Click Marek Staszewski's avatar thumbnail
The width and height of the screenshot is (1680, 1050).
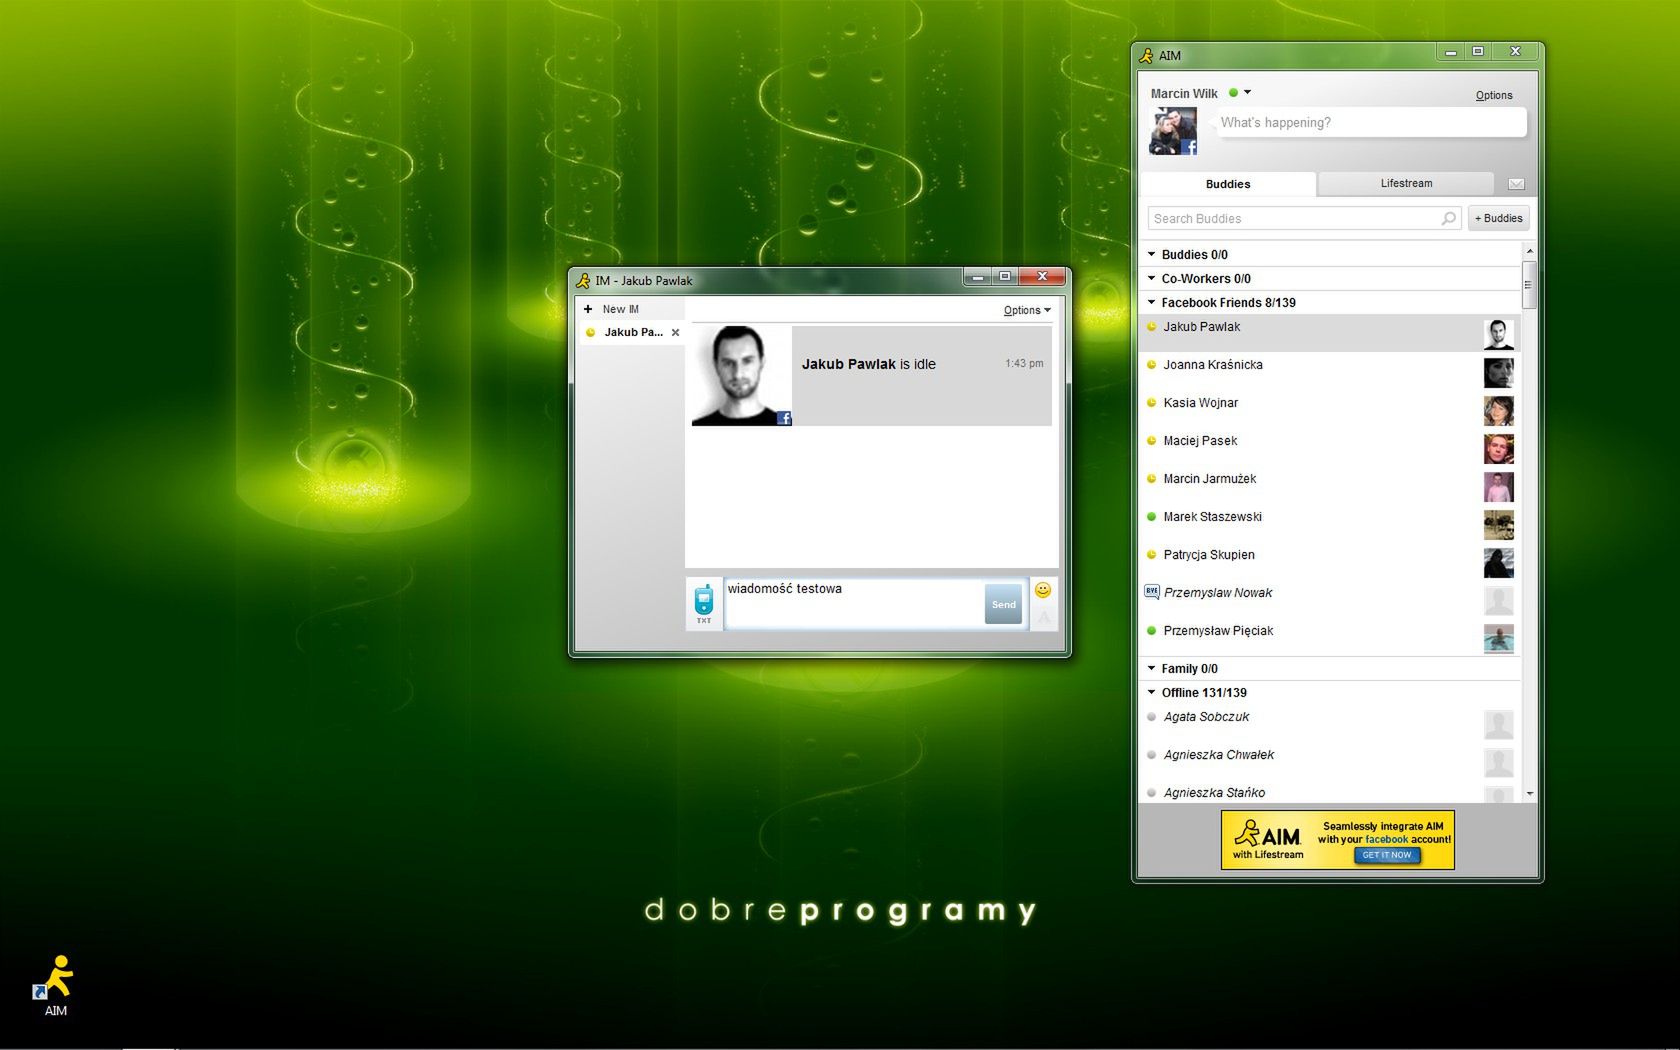pos(1498,524)
